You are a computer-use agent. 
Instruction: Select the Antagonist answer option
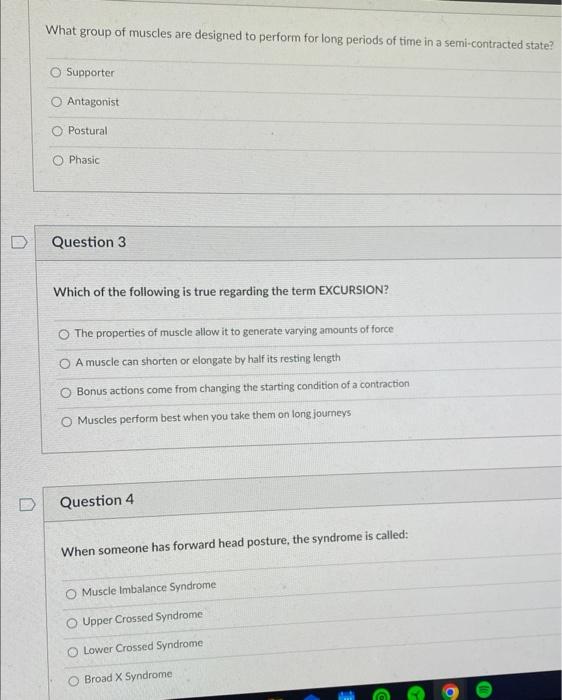56,102
